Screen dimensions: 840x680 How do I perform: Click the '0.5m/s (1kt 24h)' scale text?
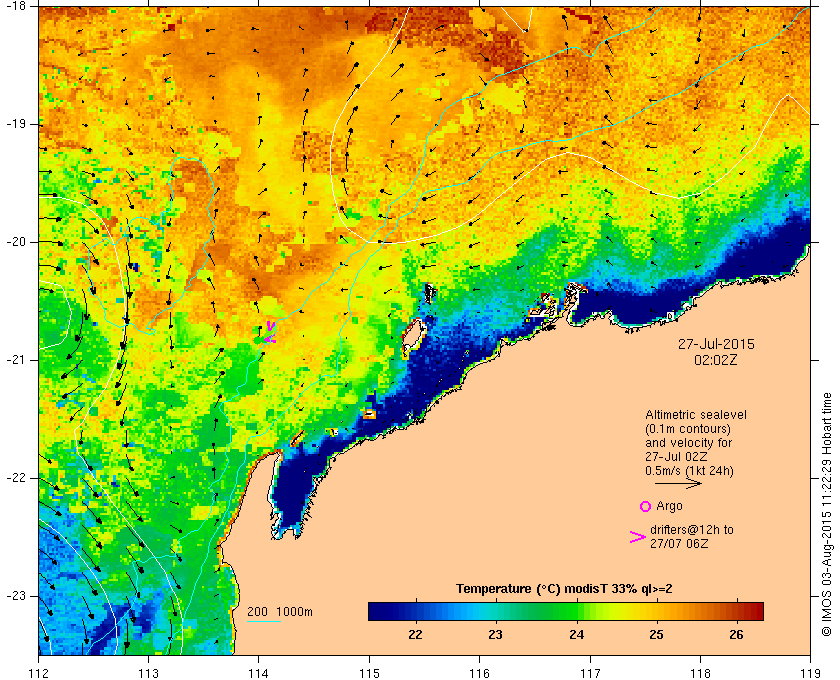[689, 471]
